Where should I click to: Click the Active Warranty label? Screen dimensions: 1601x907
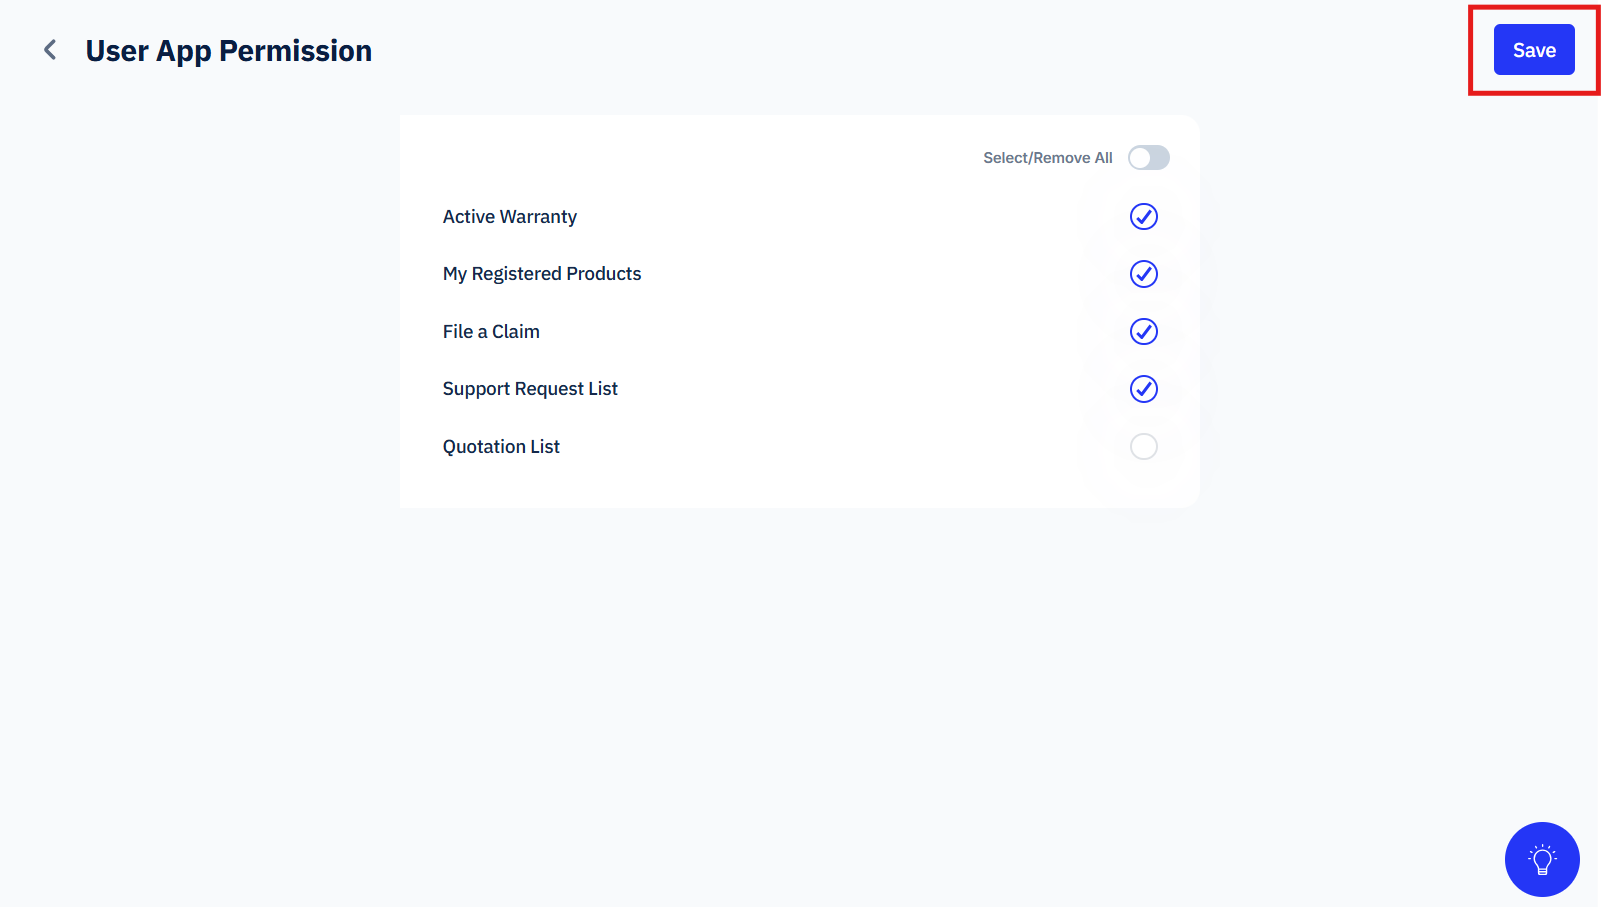point(510,217)
